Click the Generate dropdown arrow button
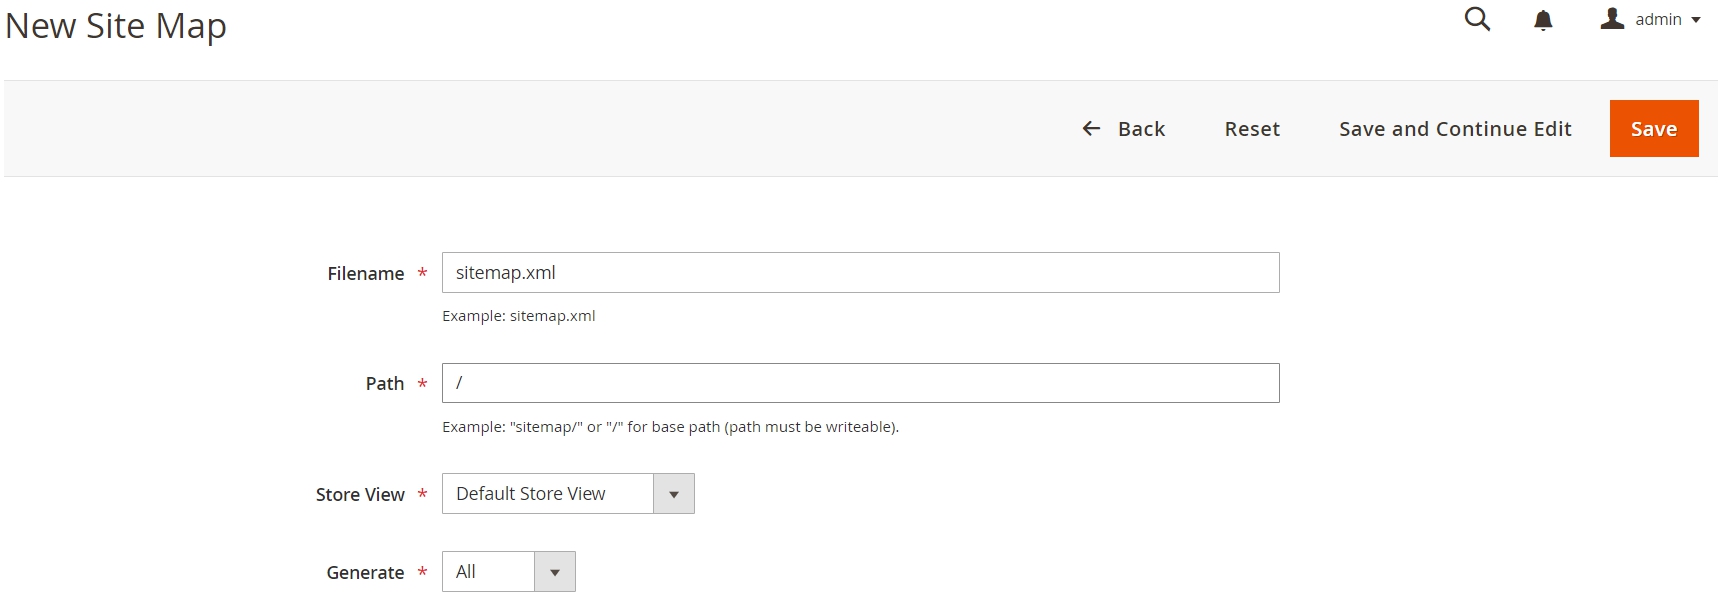Viewport: 1722px width, 597px height. point(555,572)
